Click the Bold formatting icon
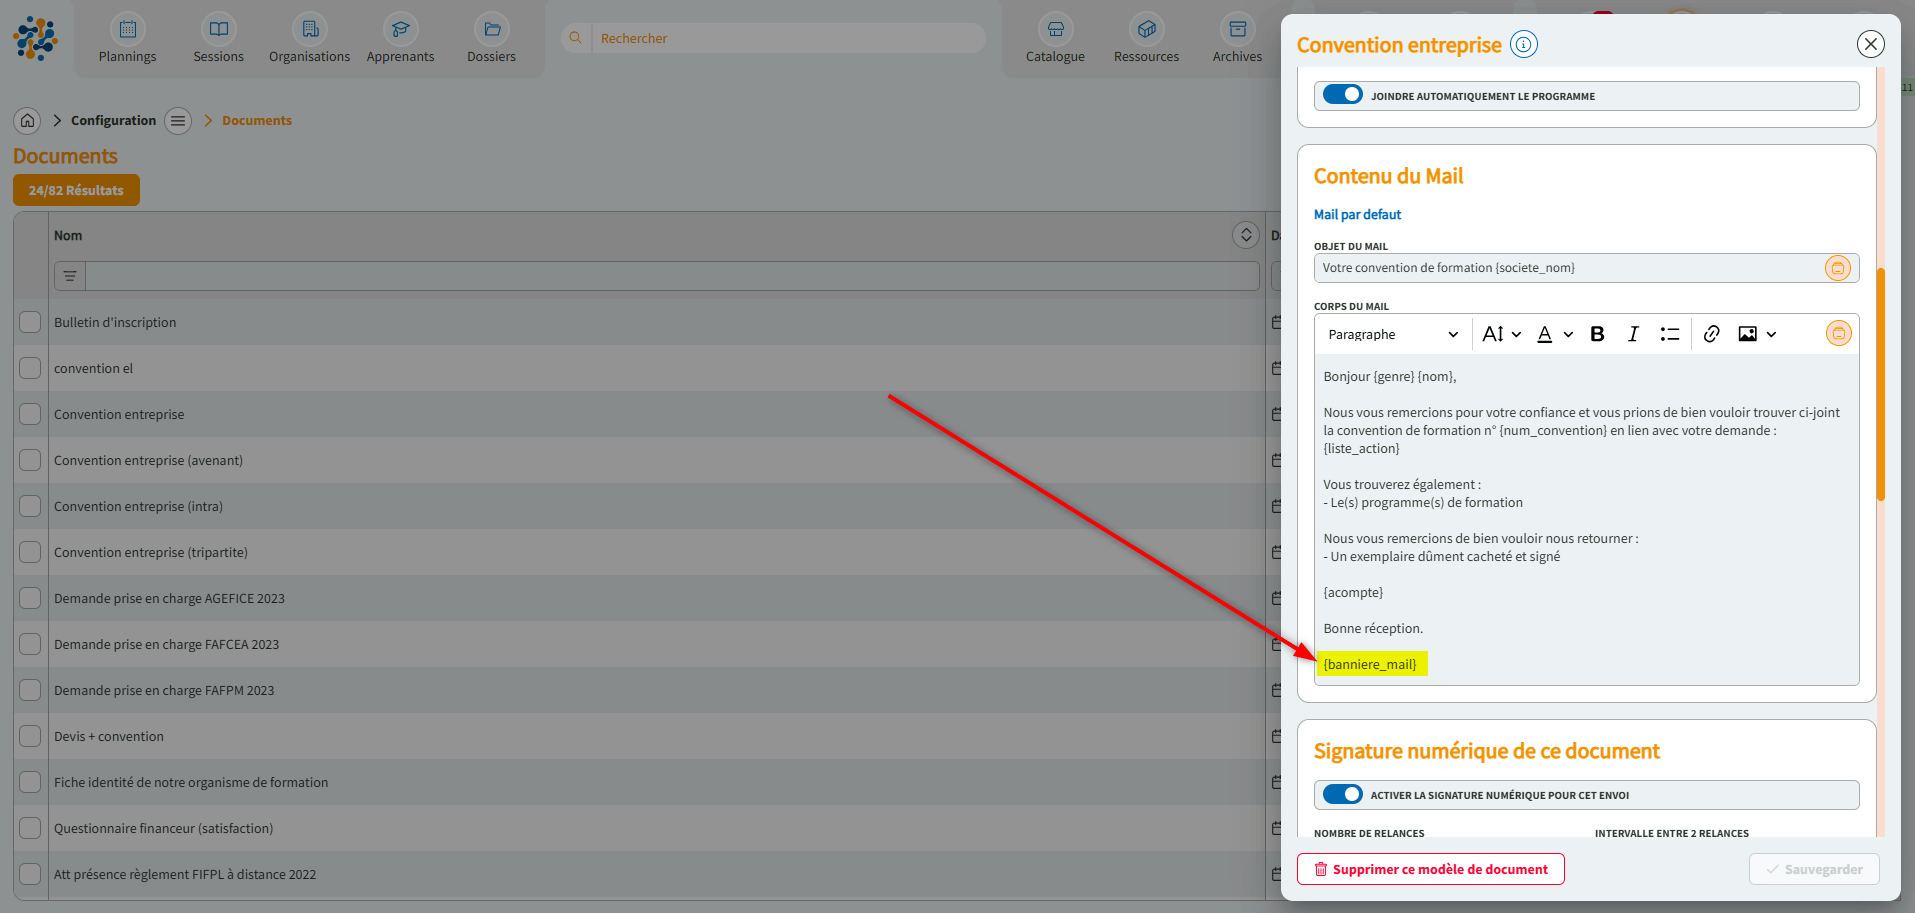1915x913 pixels. [1597, 334]
